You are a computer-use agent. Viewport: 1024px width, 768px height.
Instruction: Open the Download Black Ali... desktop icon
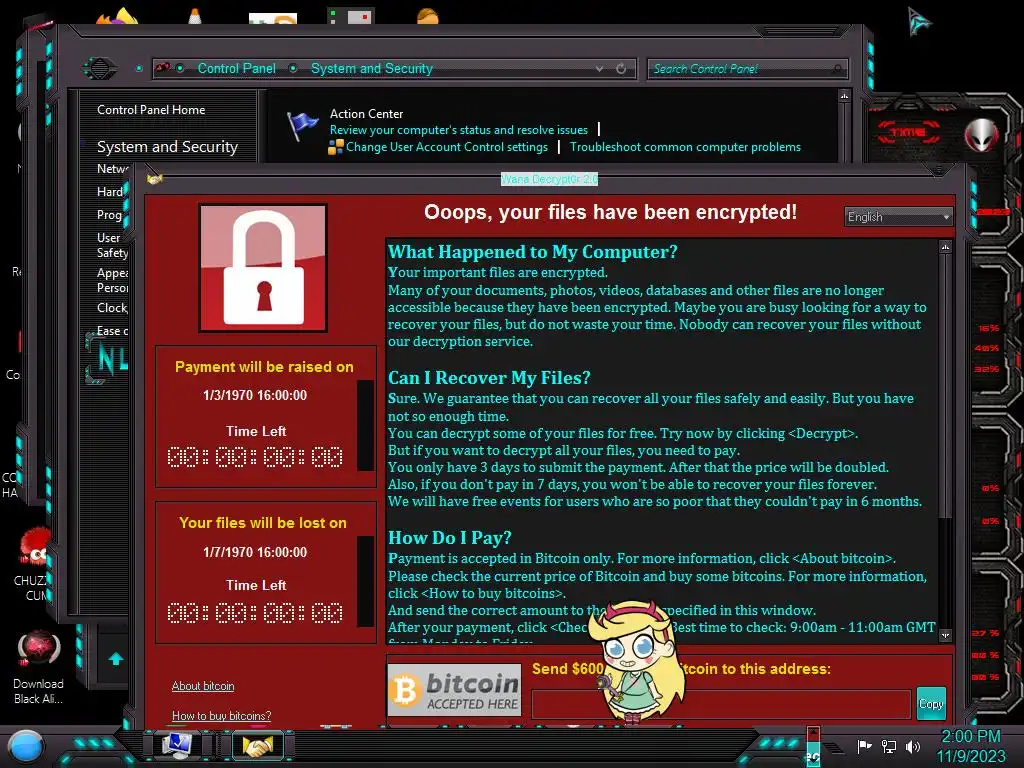click(x=39, y=667)
